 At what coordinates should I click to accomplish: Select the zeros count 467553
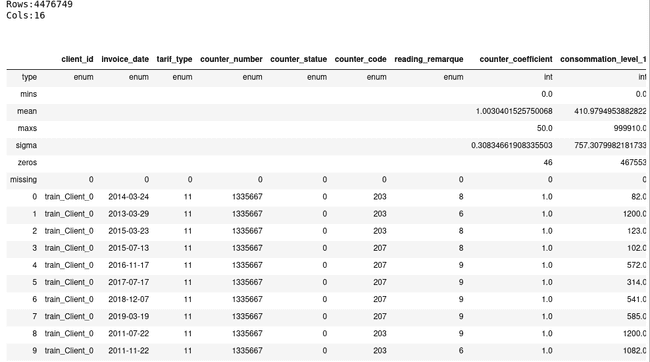coord(633,163)
